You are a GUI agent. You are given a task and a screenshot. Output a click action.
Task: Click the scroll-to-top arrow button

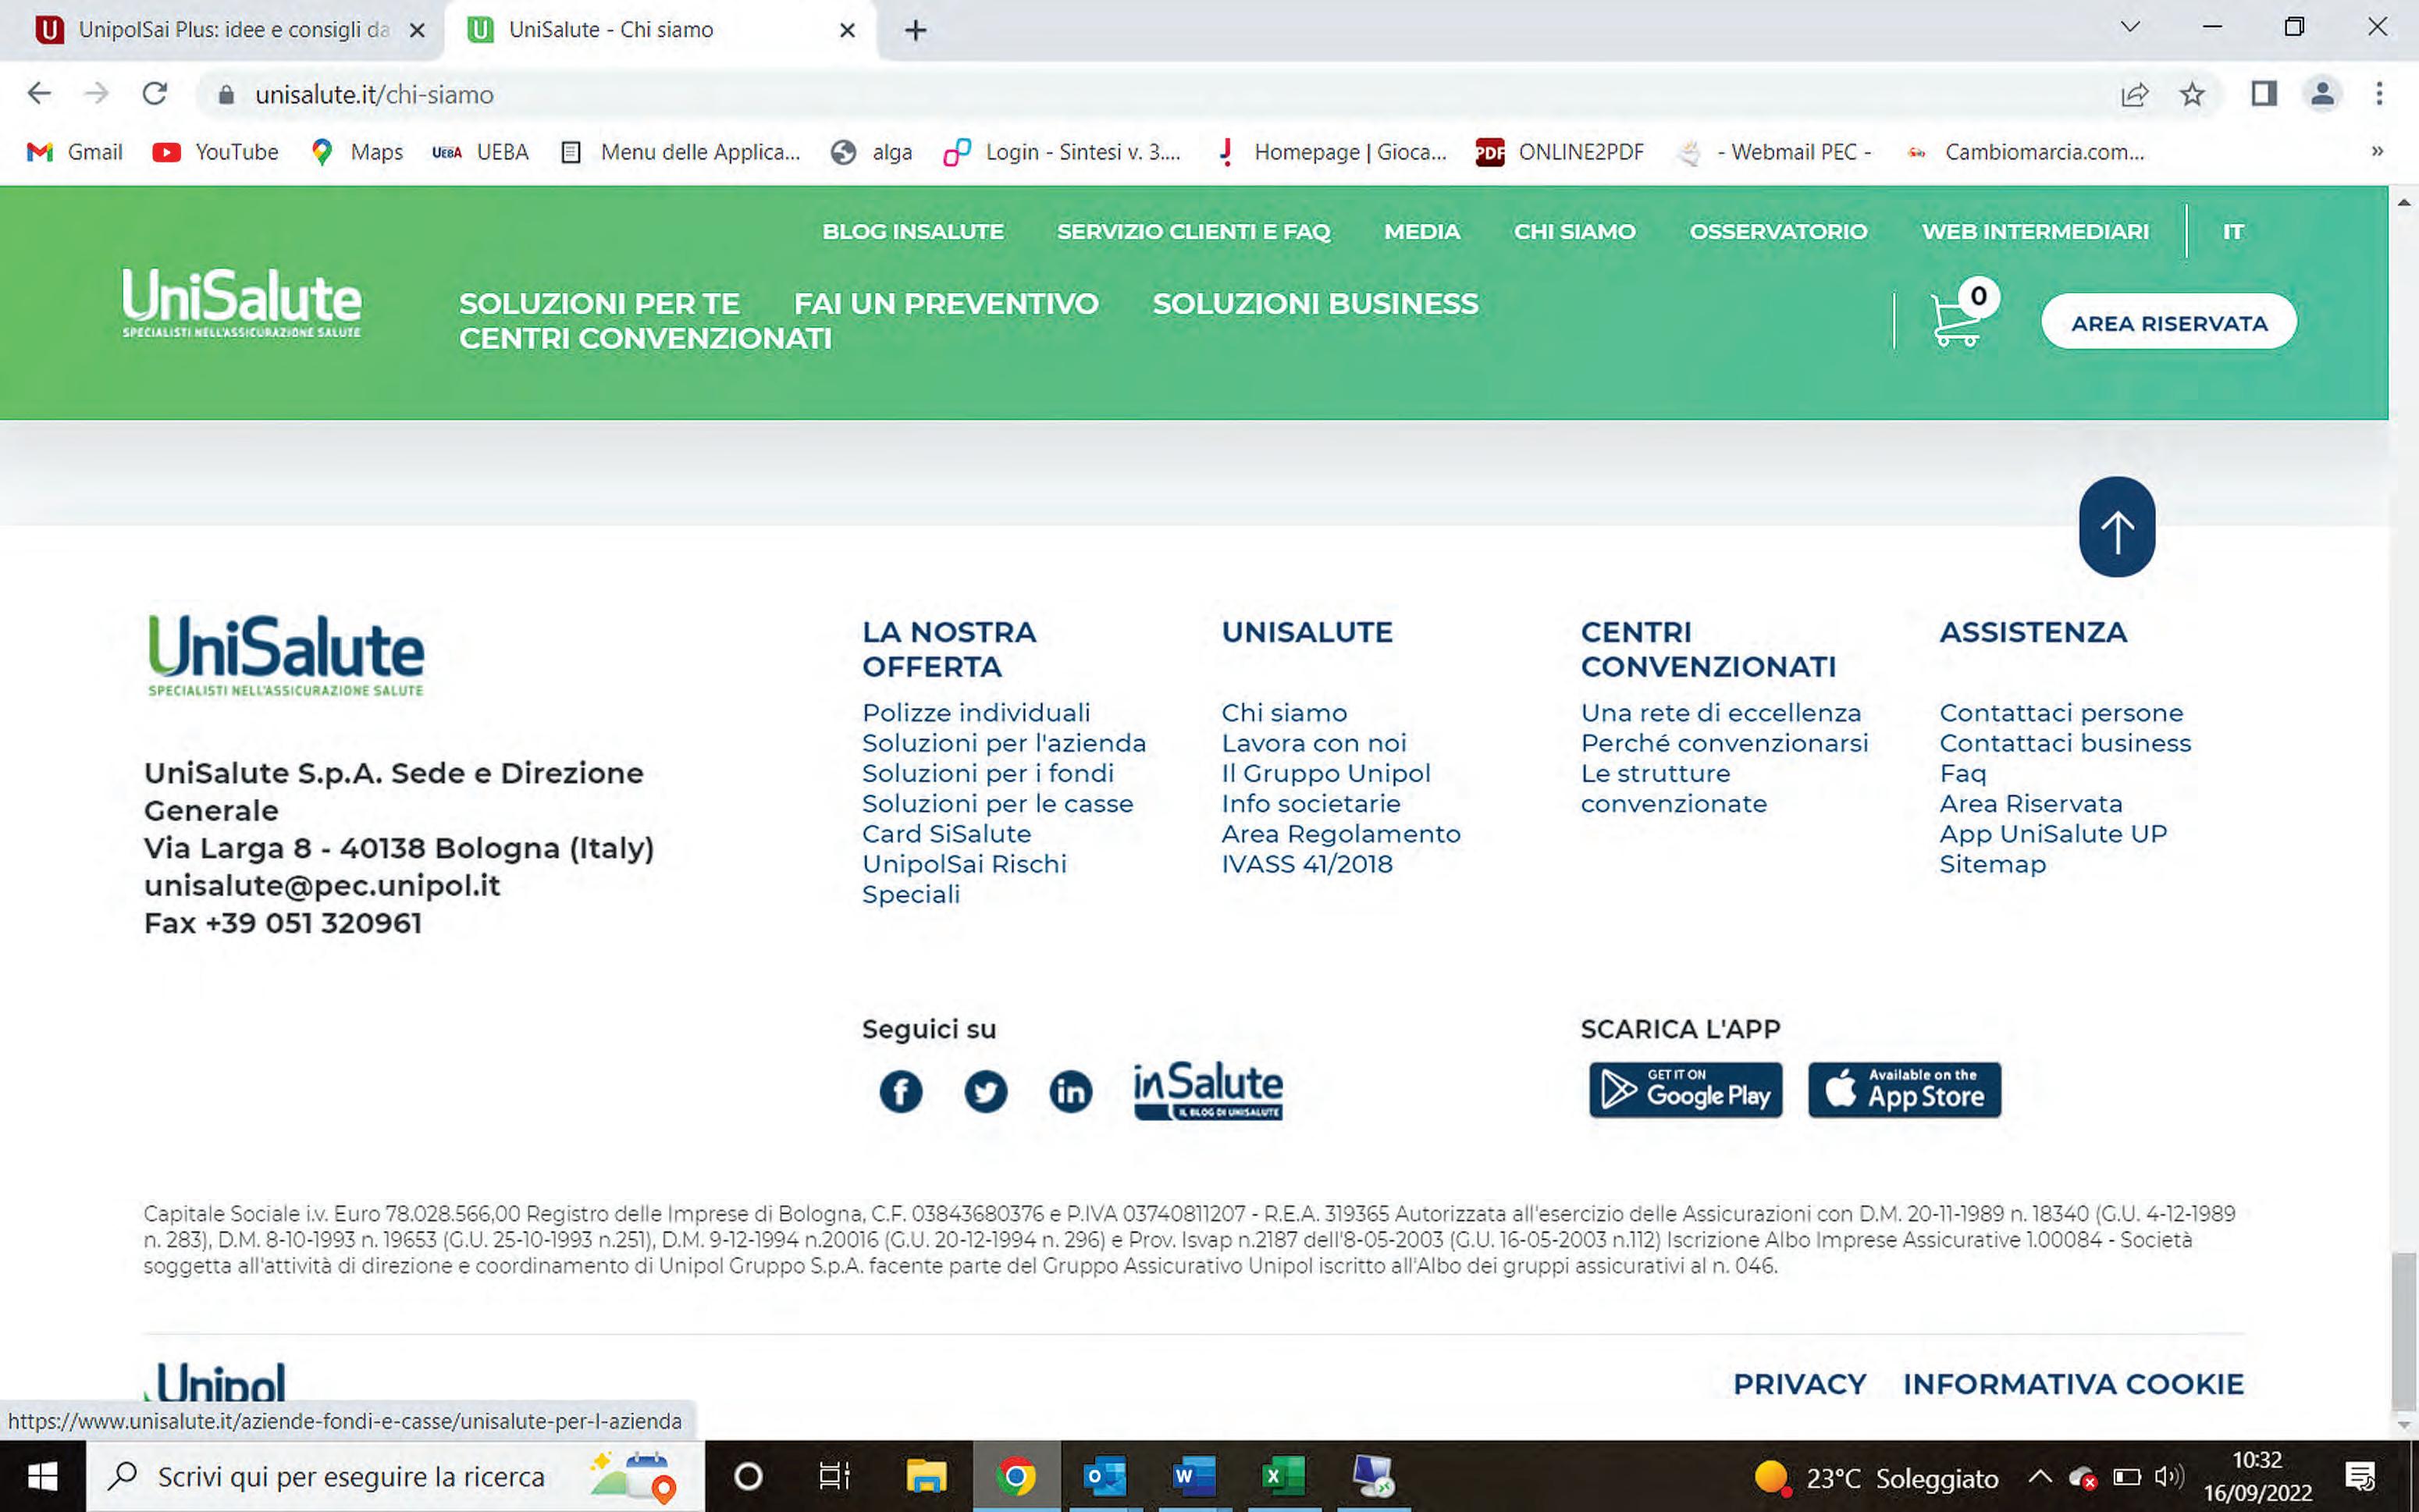coord(2116,527)
